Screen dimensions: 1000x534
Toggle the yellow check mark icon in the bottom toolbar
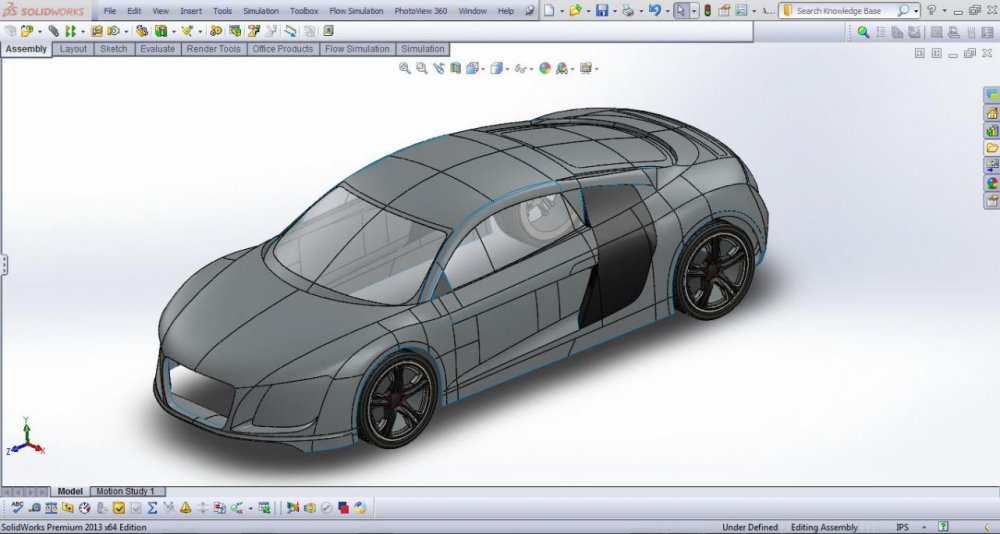(118, 508)
